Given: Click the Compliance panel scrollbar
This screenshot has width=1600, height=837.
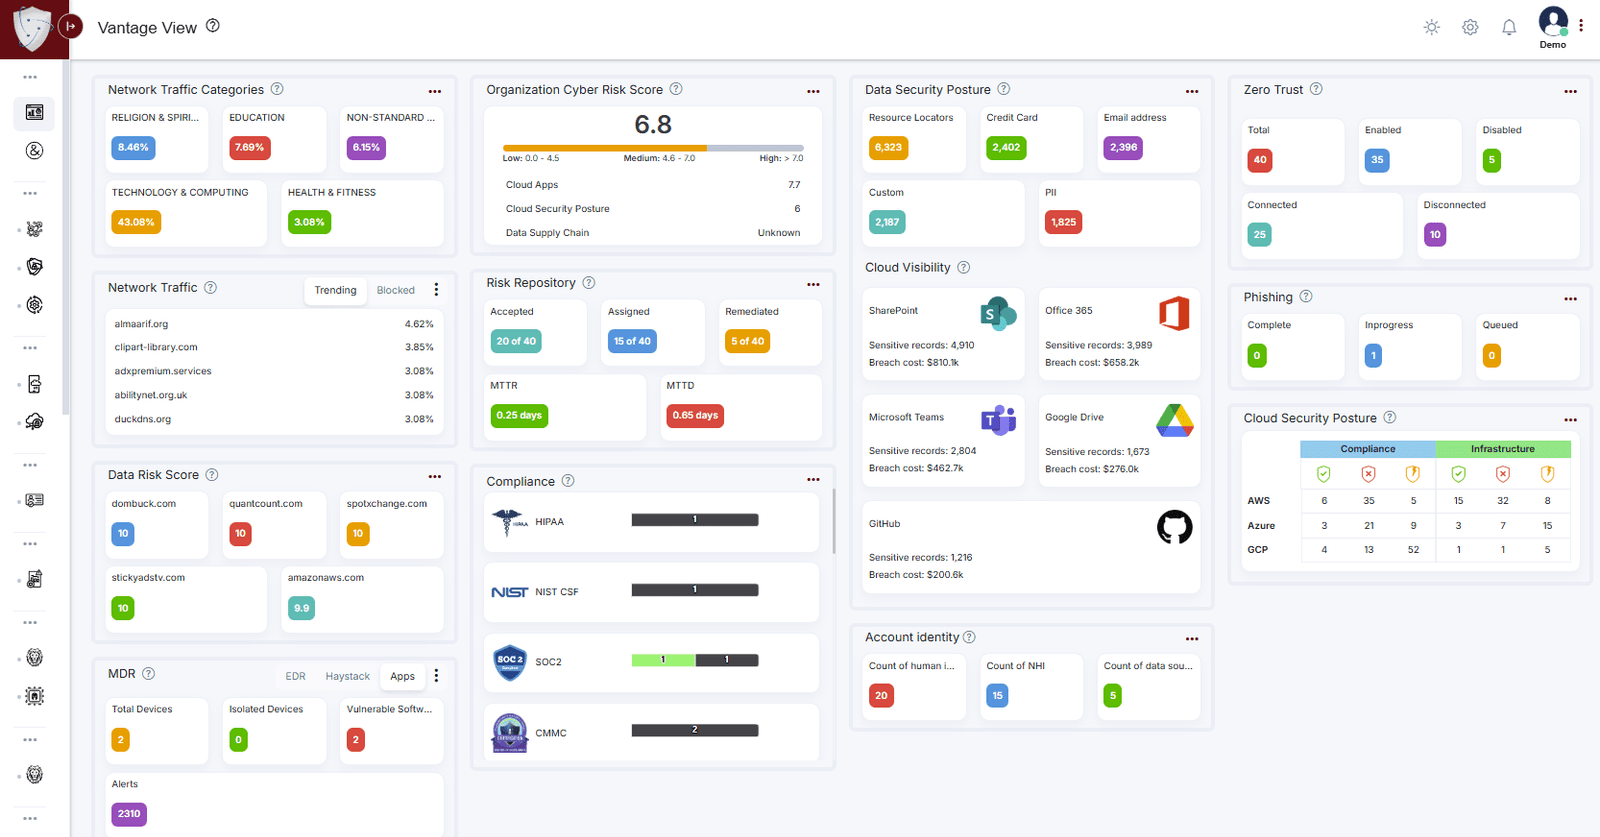Looking at the screenshot, I should coord(833,521).
